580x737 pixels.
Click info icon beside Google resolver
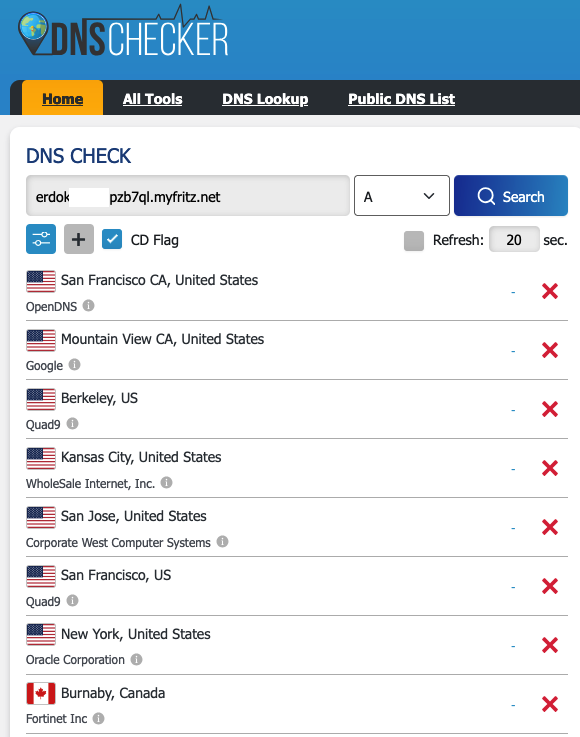click(x=74, y=365)
